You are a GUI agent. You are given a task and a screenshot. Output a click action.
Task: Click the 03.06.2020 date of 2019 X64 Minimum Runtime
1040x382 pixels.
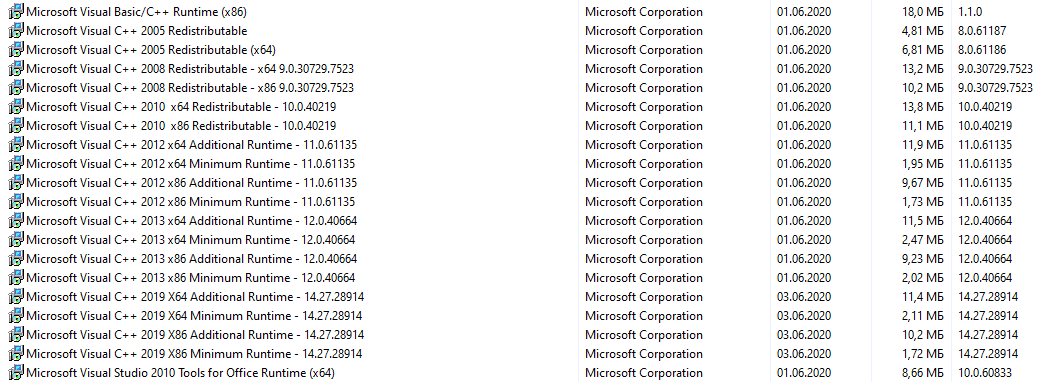(x=803, y=316)
